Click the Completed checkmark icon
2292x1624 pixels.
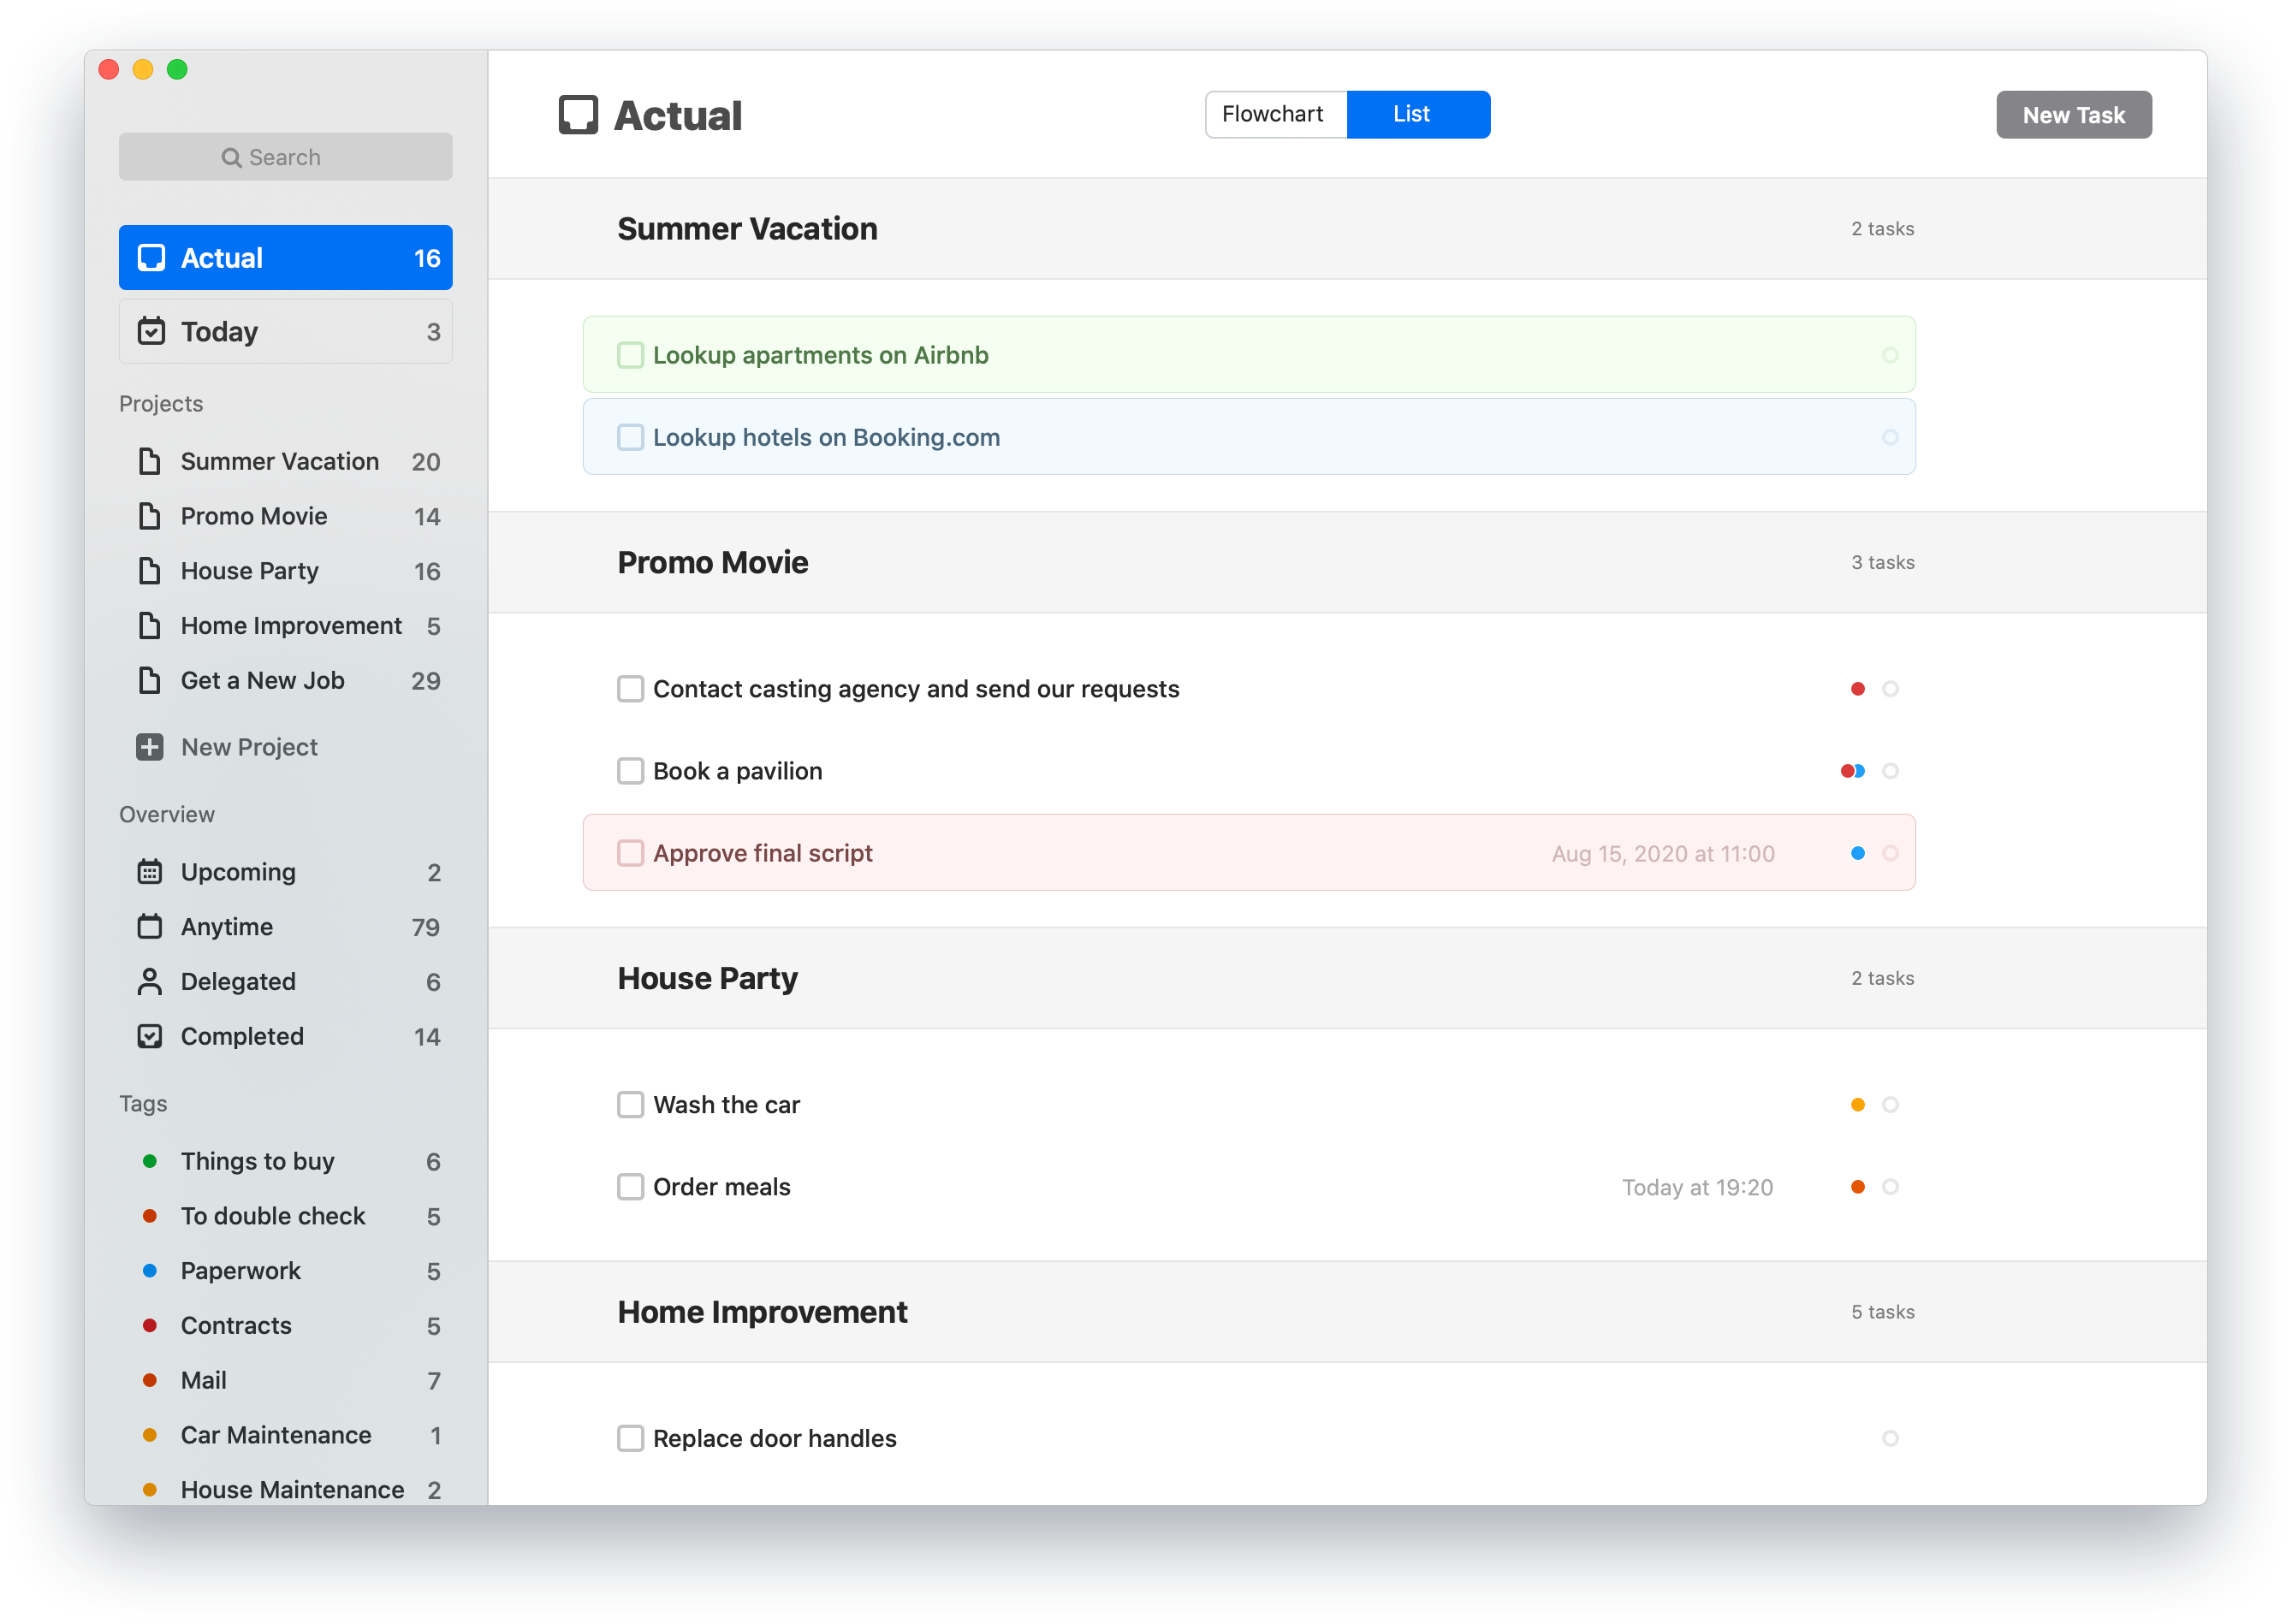(x=150, y=1036)
